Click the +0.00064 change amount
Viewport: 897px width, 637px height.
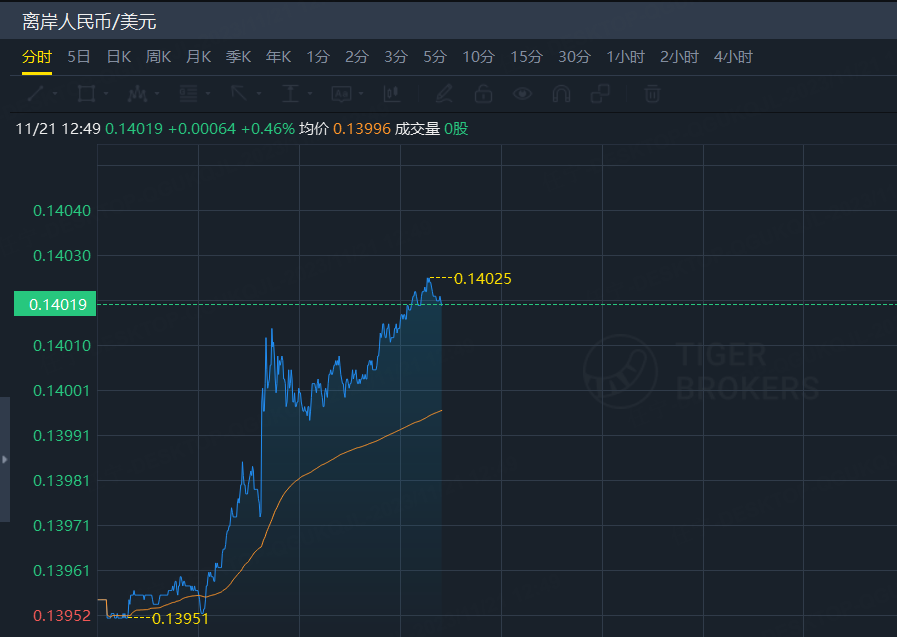pyautogui.click(x=202, y=129)
